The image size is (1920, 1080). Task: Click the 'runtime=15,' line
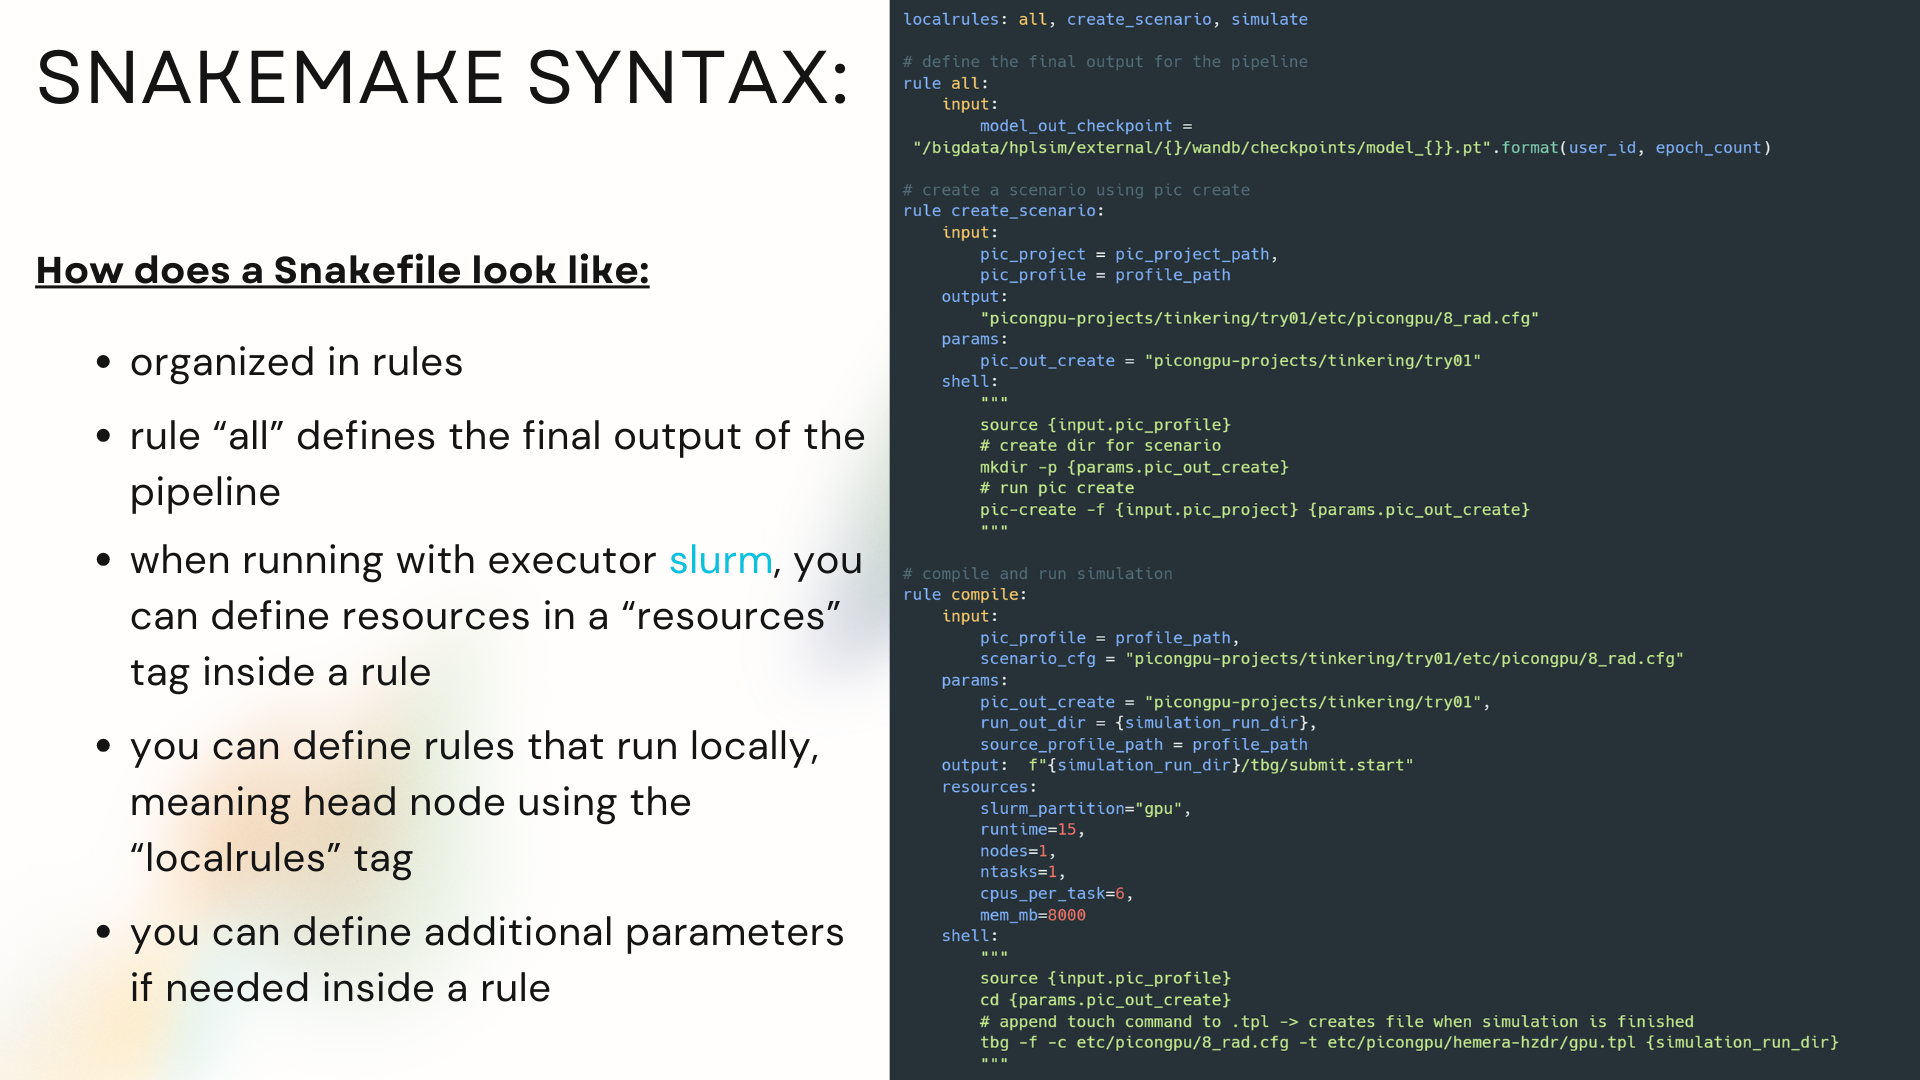coord(1033,830)
